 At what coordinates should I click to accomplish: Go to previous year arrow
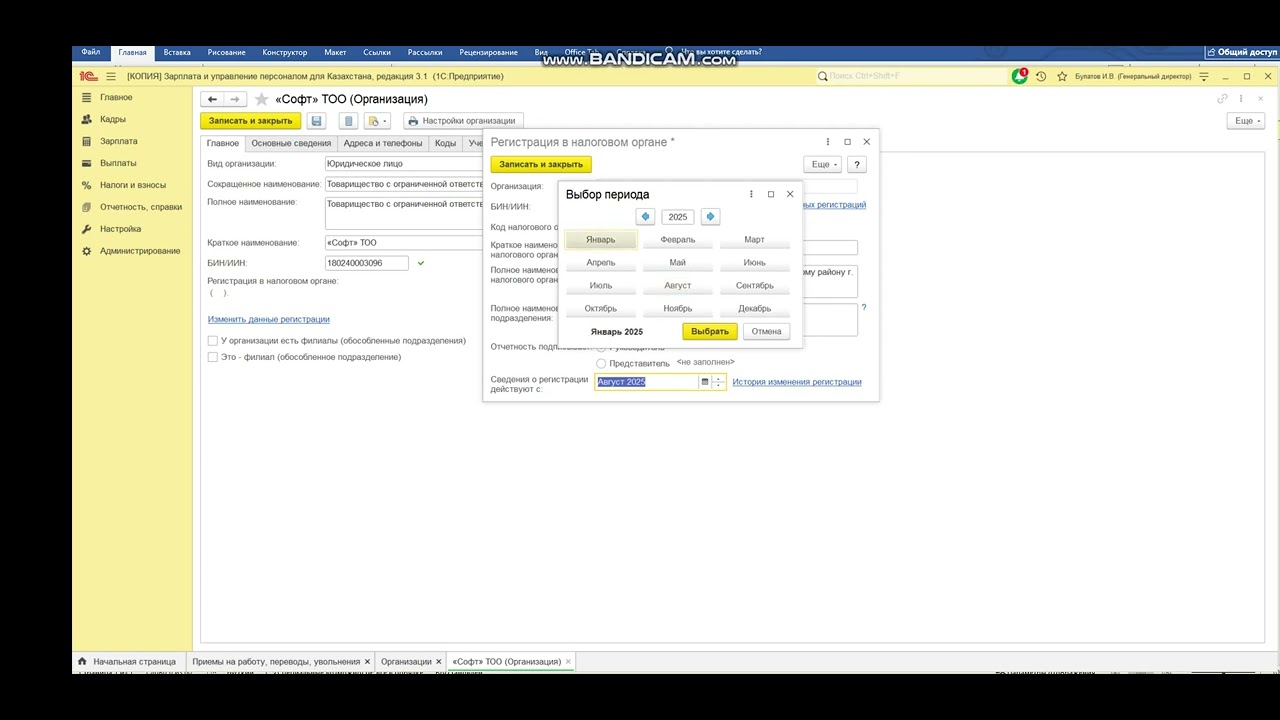point(646,217)
